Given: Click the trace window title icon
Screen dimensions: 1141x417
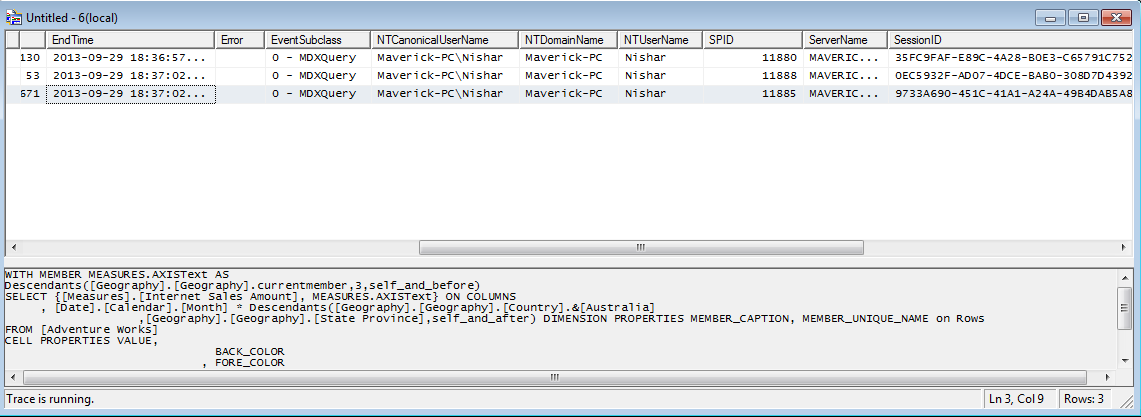Looking at the screenshot, I should [12, 17].
